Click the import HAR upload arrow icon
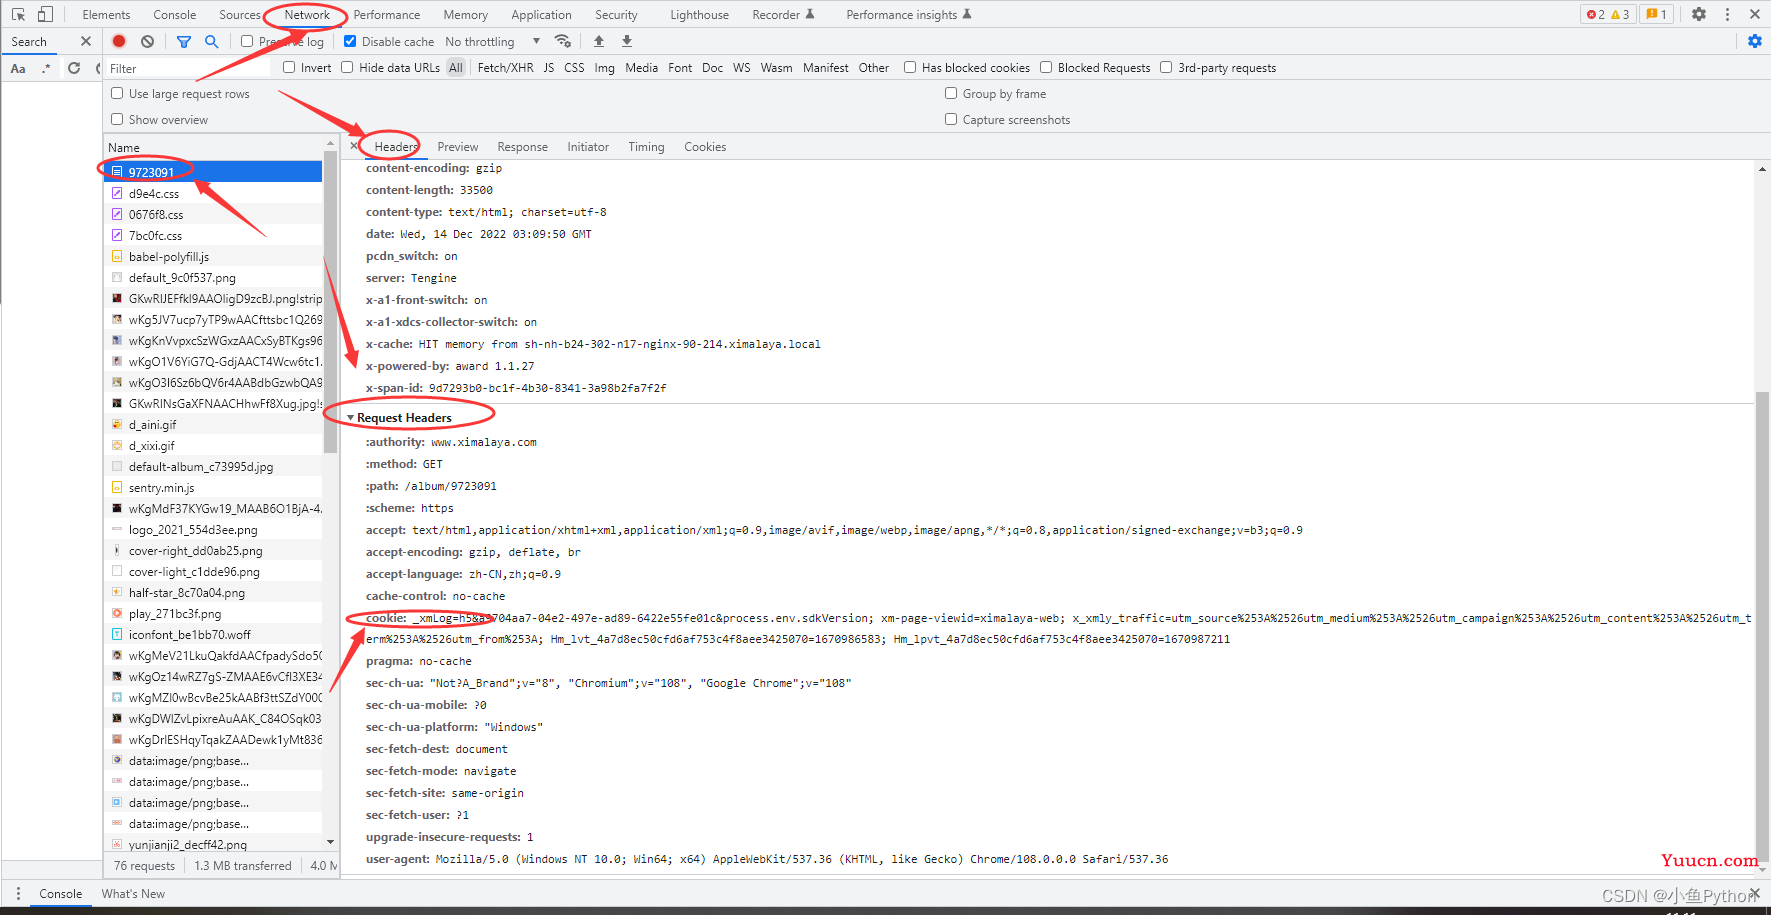The image size is (1771, 915). point(599,41)
